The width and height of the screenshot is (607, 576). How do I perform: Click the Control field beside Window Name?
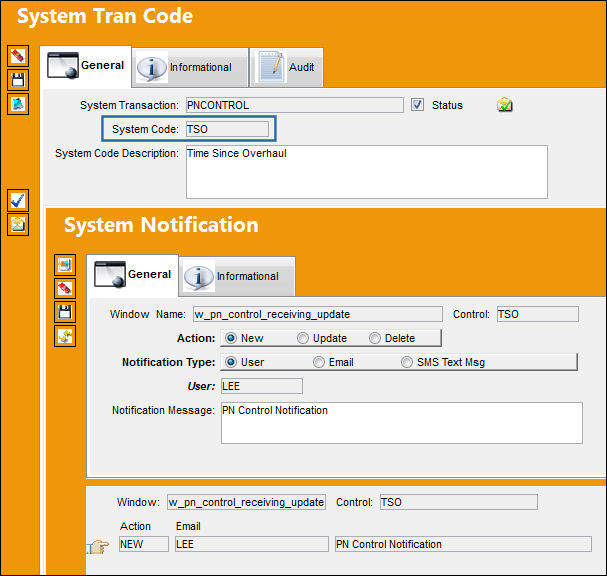[x=538, y=314]
